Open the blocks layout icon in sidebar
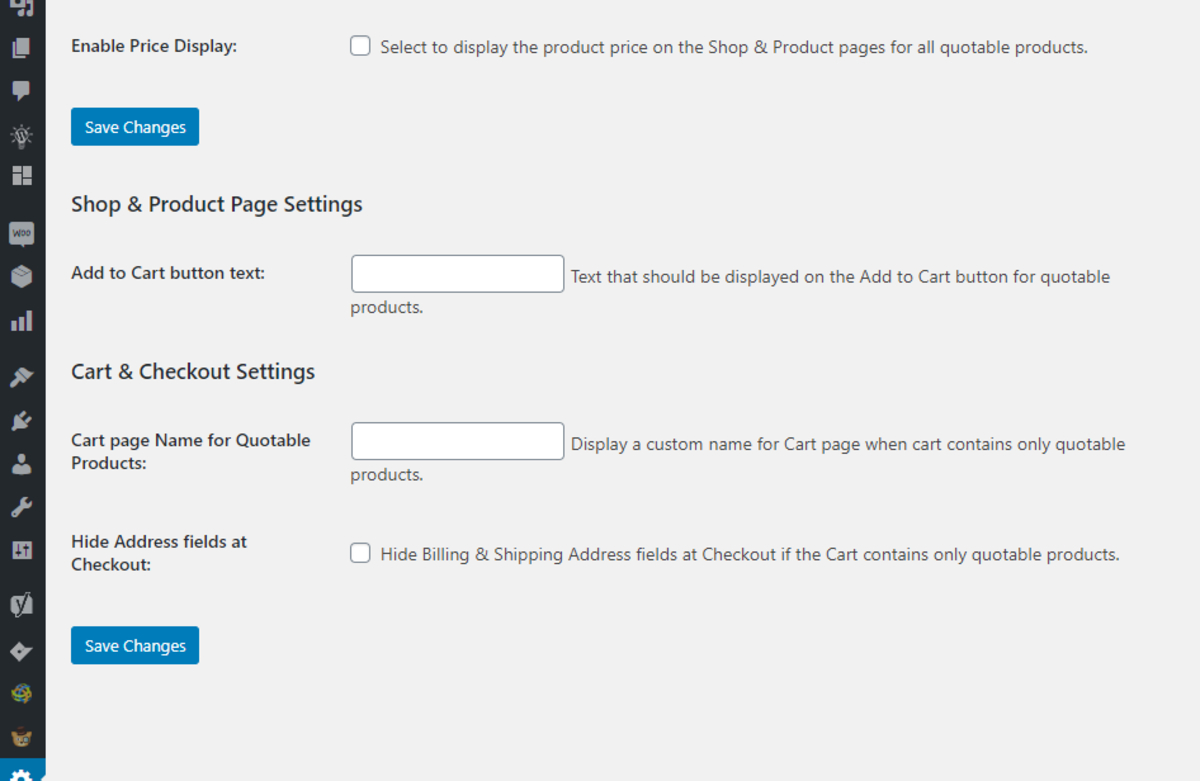The image size is (1200, 781). [x=21, y=177]
